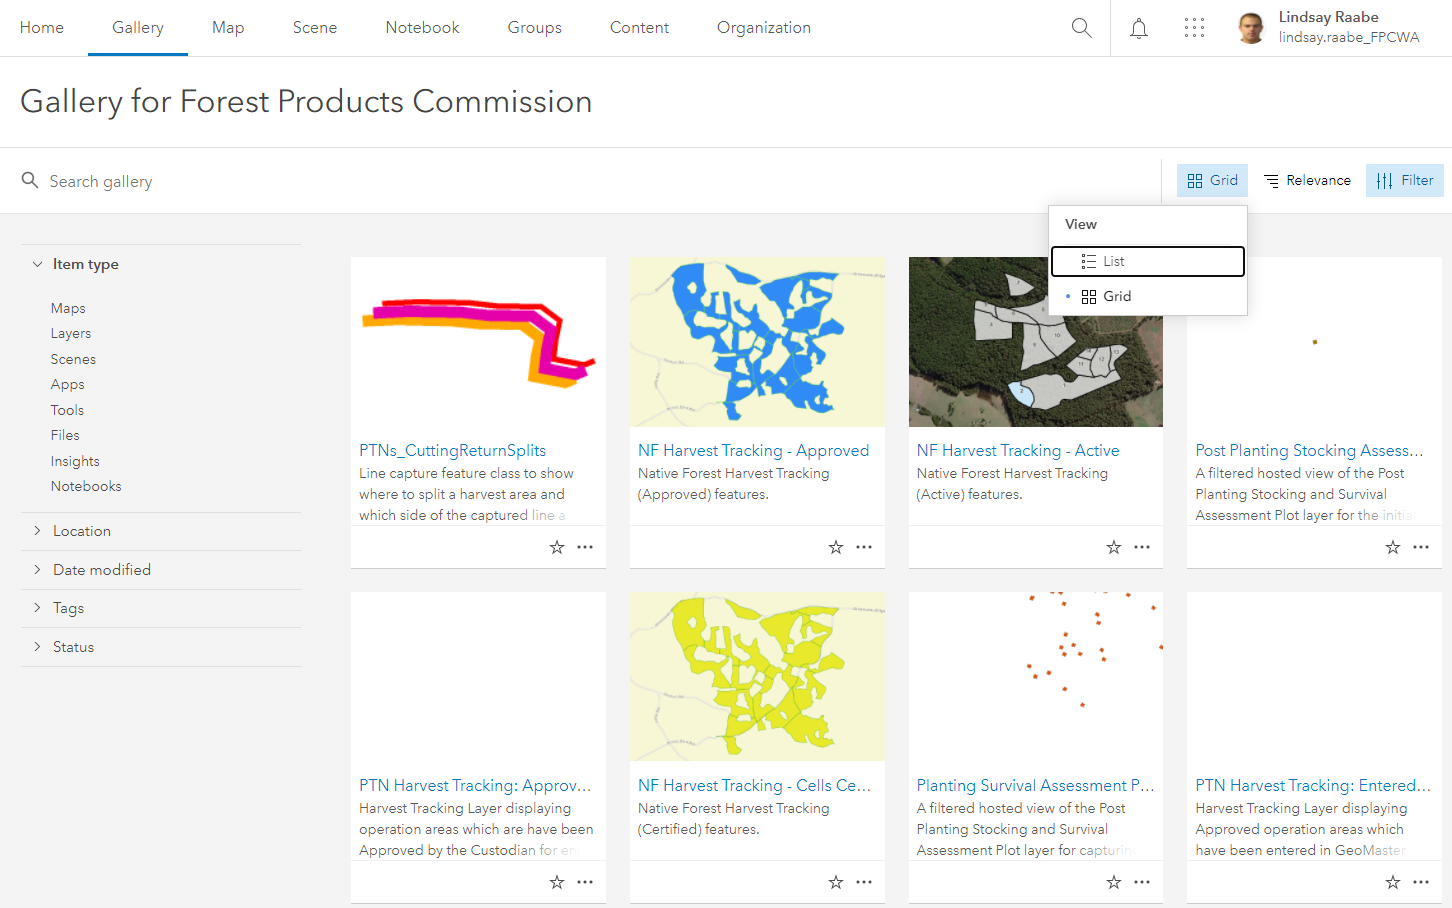Expand the Tags filter section
Image resolution: width=1452 pixels, height=908 pixels.
pos(161,608)
